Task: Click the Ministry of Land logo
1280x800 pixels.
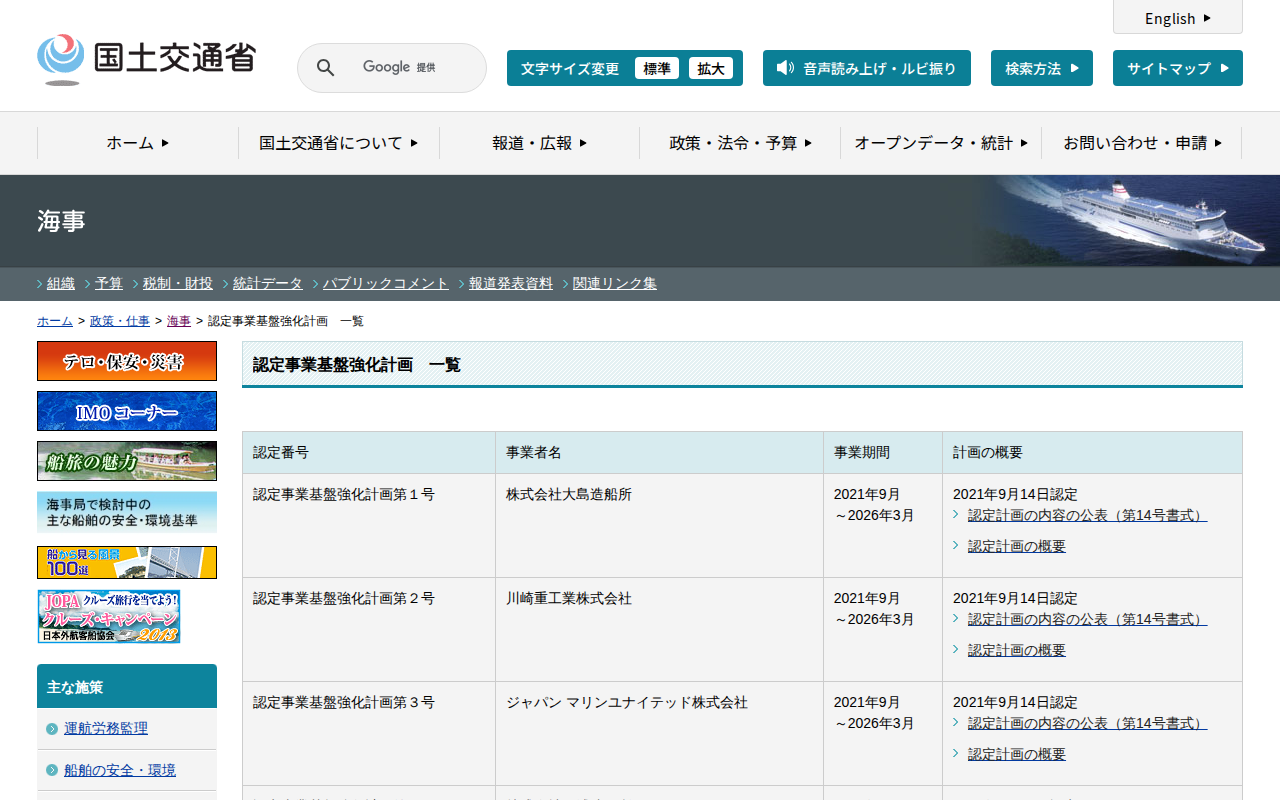Action: [x=146, y=59]
